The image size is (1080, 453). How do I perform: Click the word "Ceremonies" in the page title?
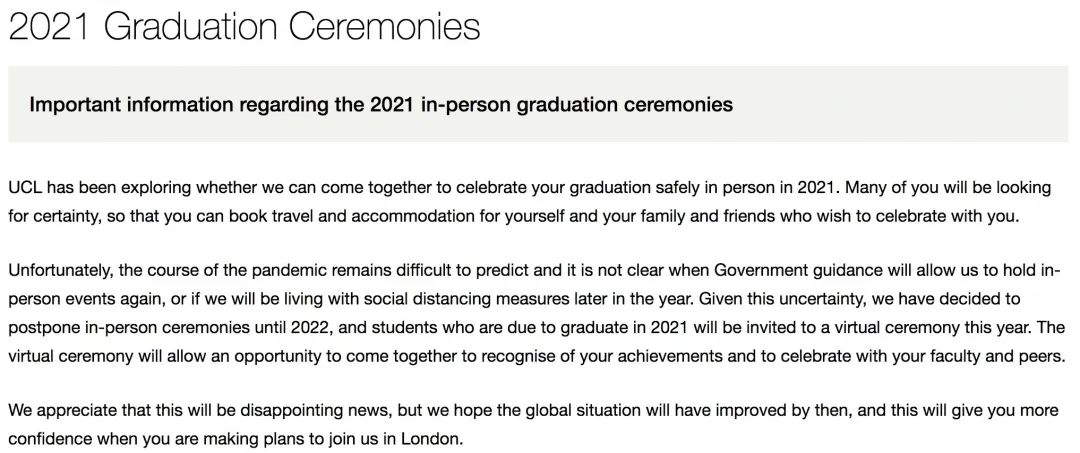(x=384, y=27)
